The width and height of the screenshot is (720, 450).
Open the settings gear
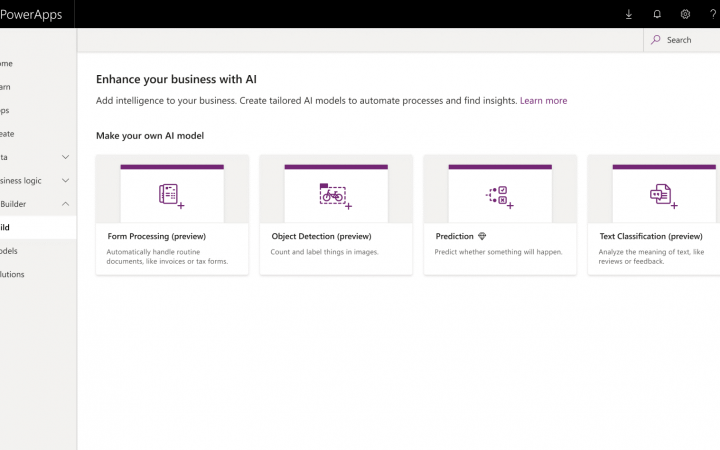click(x=685, y=14)
